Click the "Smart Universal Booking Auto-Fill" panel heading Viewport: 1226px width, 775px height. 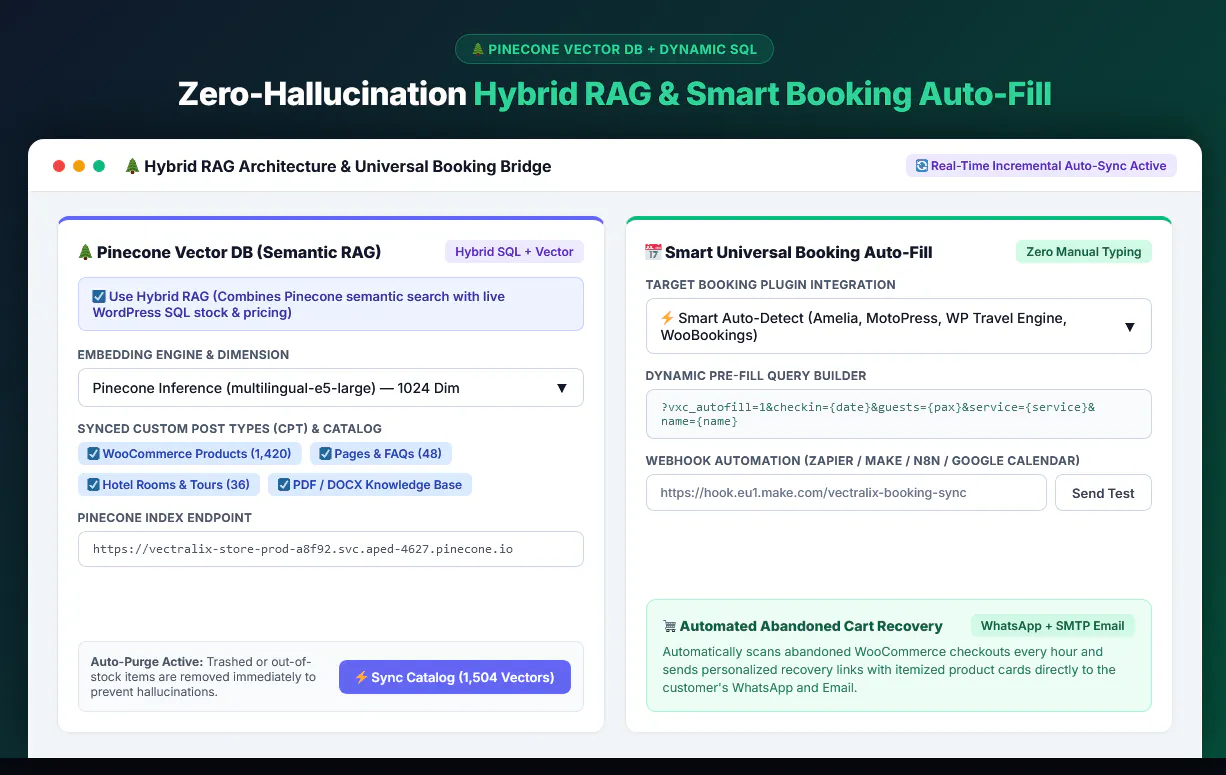pyautogui.click(x=799, y=252)
